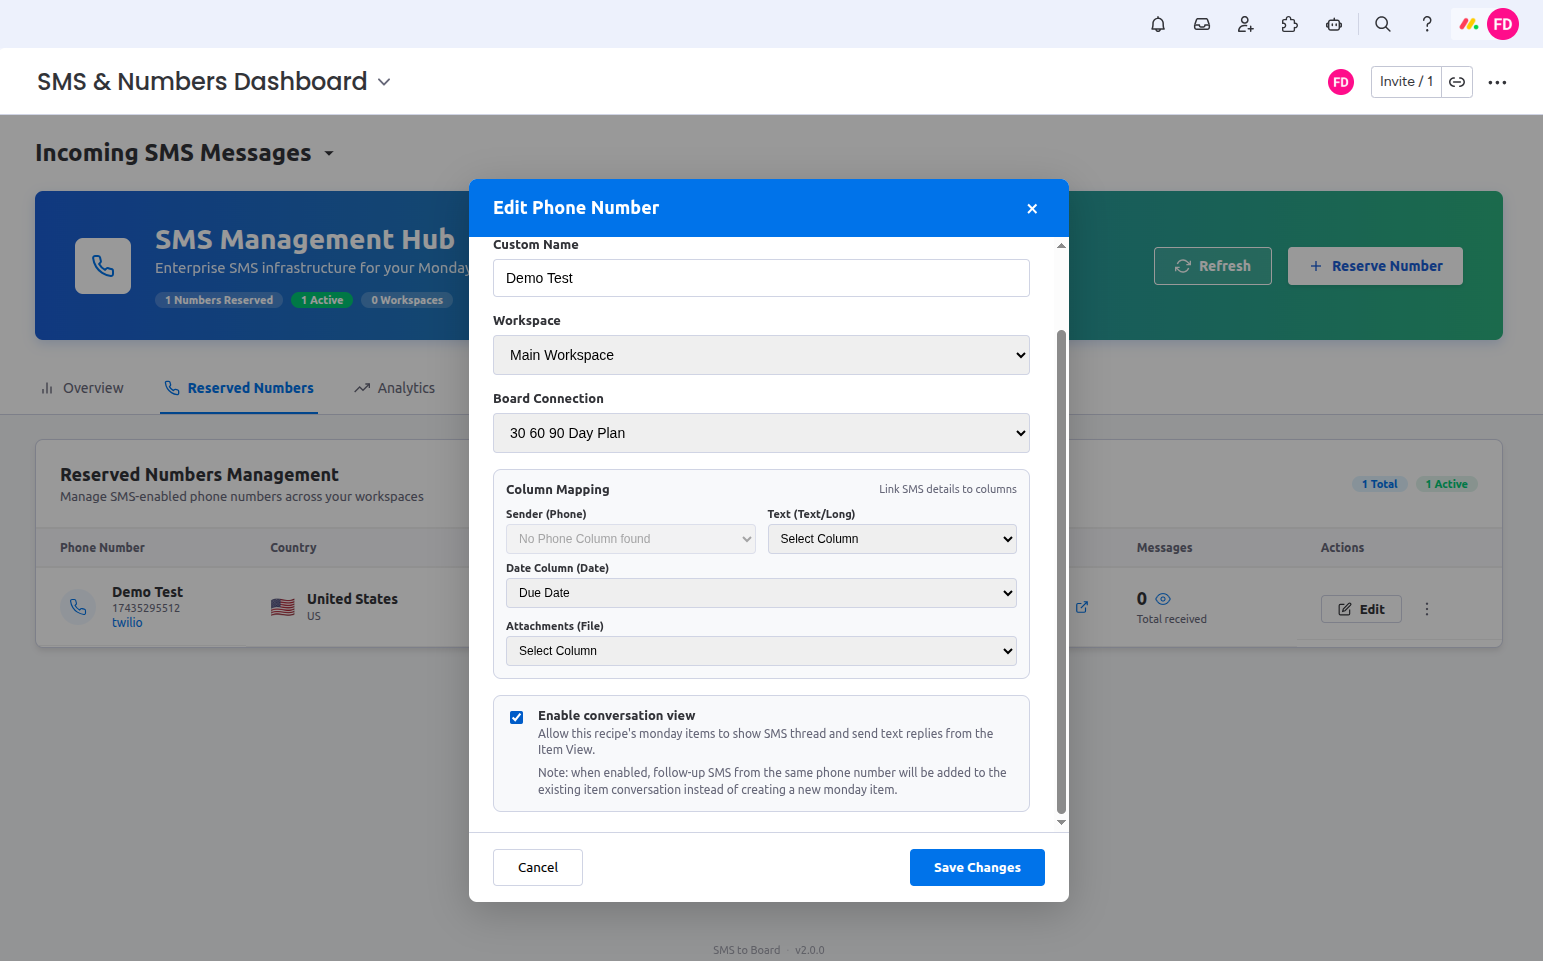
Task: Click the monday logo icon
Action: [1468, 24]
